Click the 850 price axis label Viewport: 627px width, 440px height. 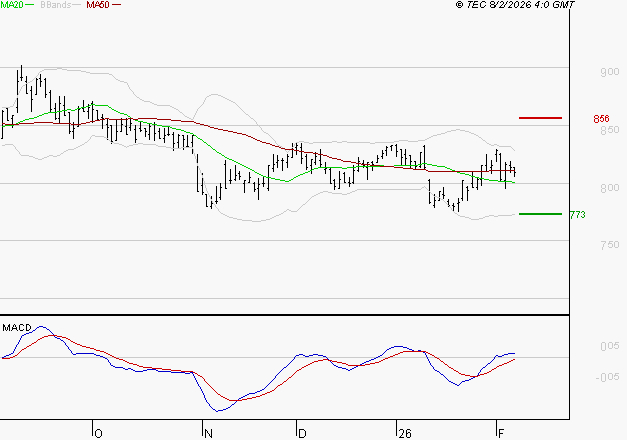coord(609,130)
